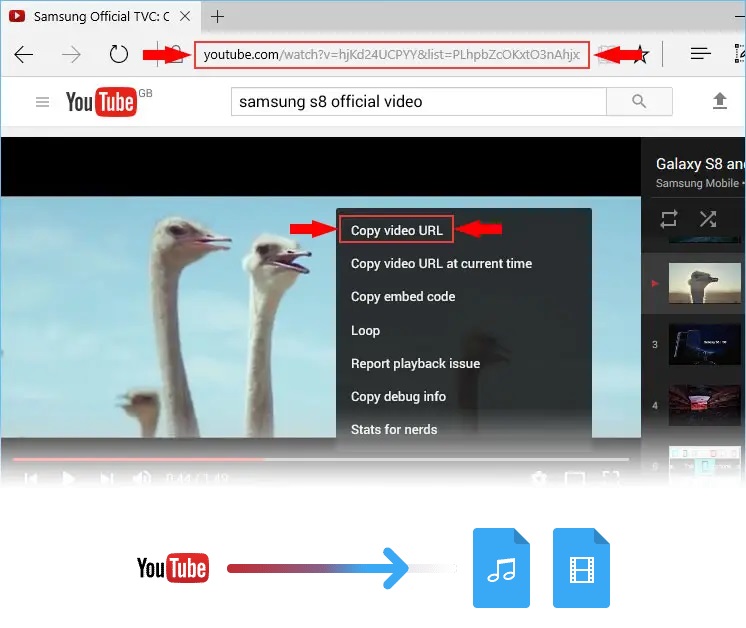The width and height of the screenshot is (746, 628).
Task: Toggle the player volume speaker icon
Action: tap(142, 478)
